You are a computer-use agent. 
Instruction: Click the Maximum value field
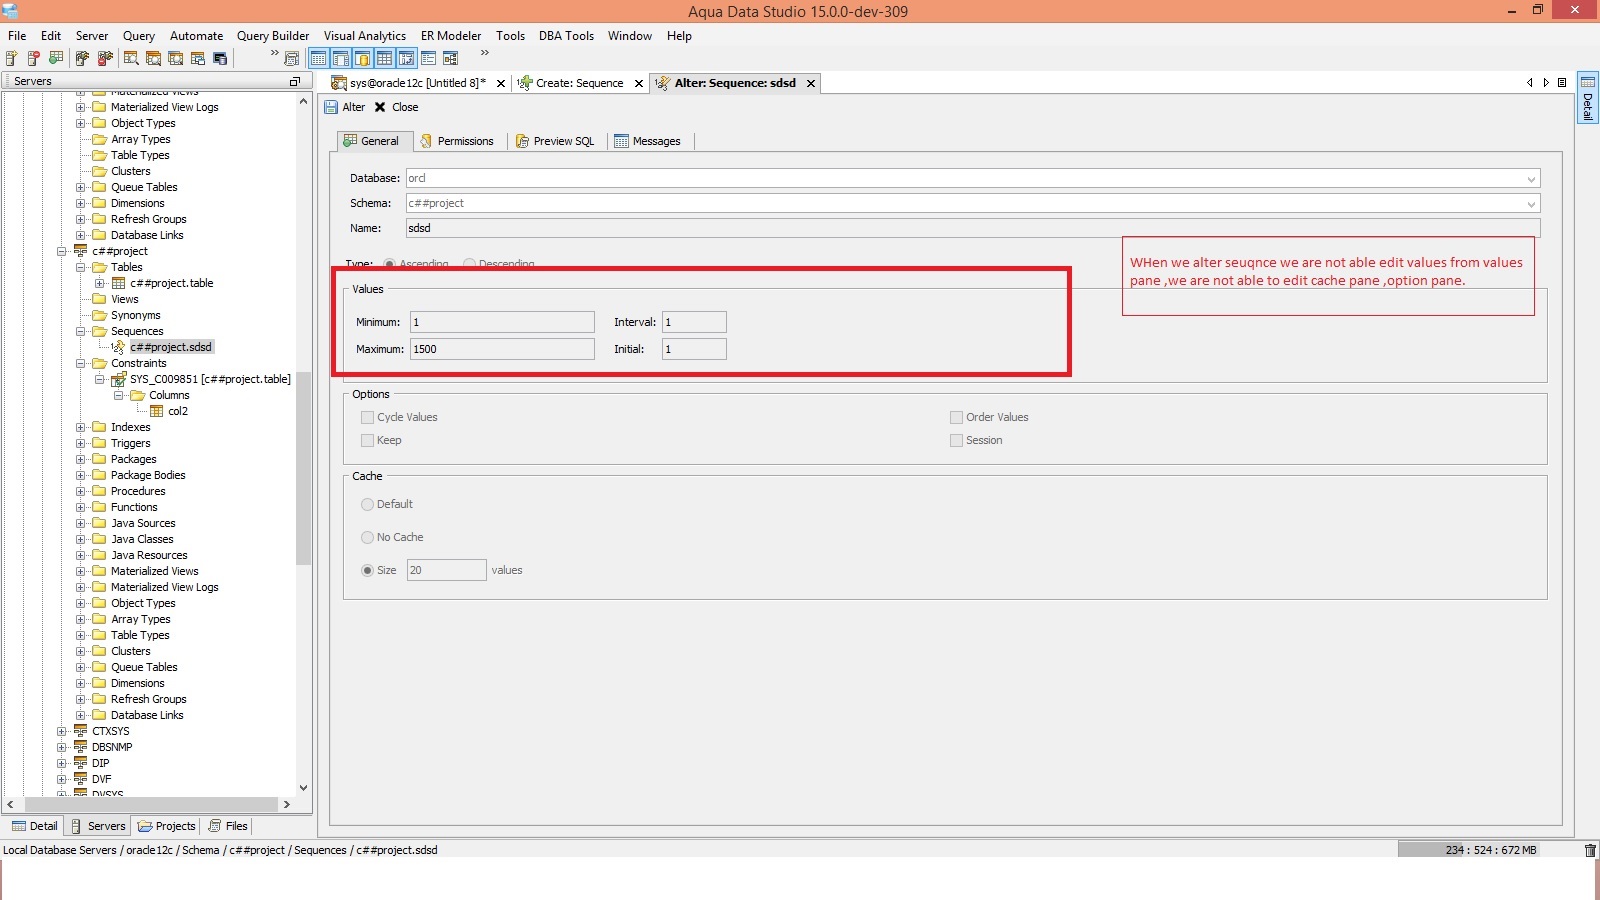click(x=502, y=349)
